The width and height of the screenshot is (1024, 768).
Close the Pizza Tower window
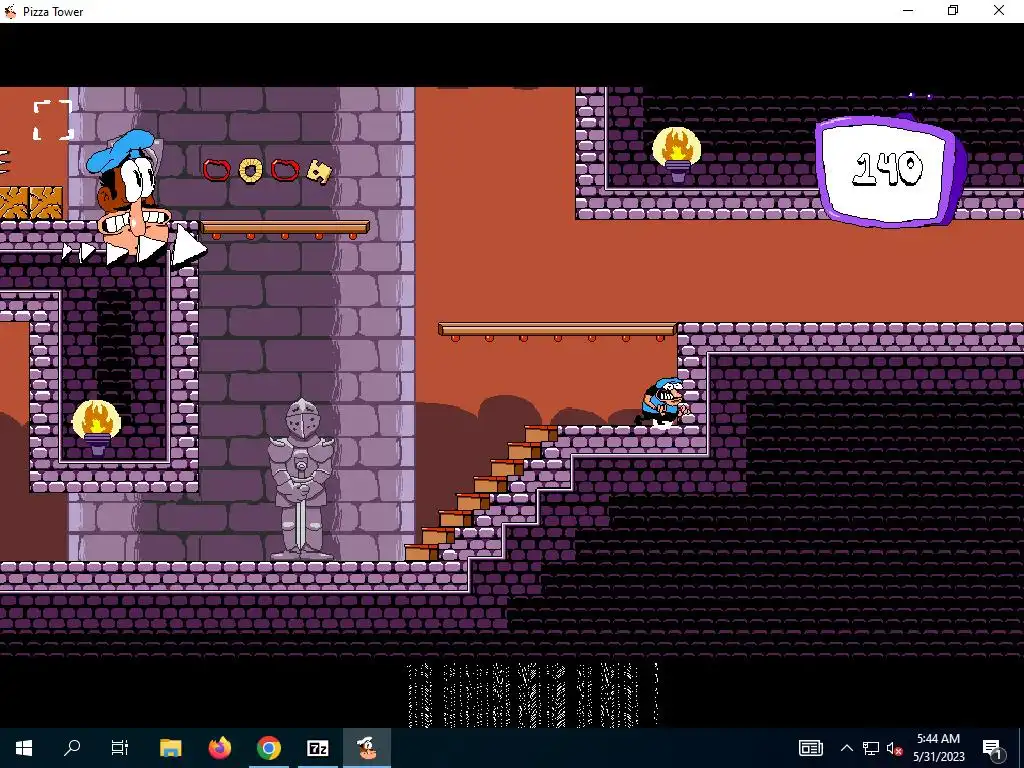click(999, 10)
